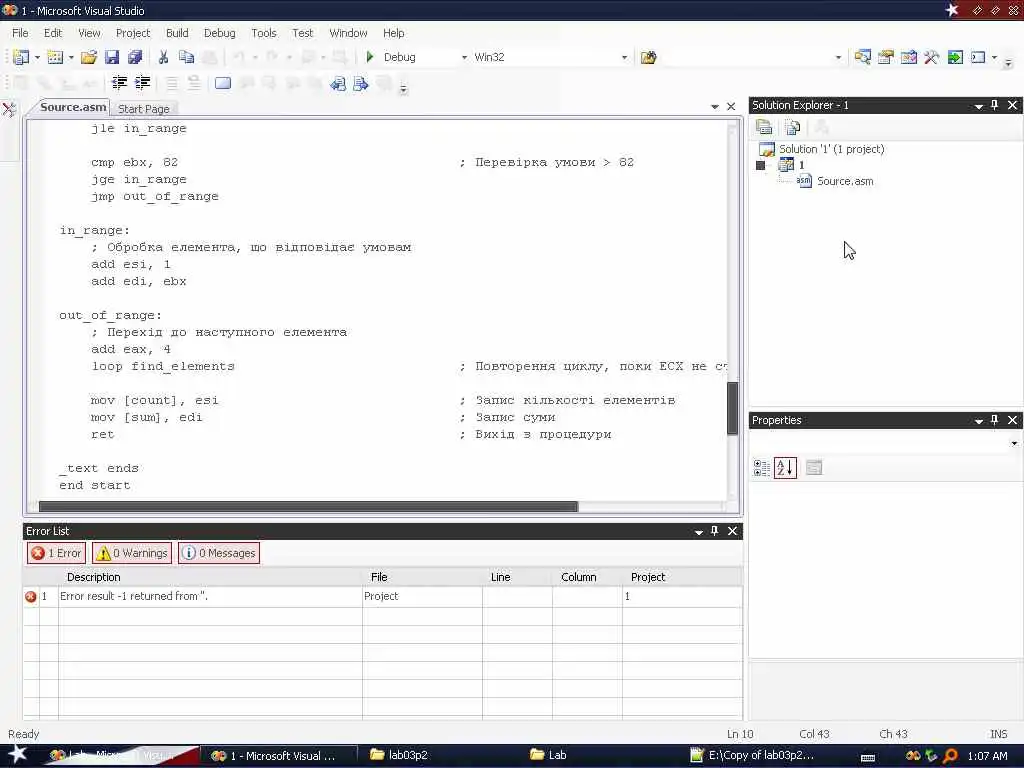Open the Add New Item dropdown arrow
Screen dimensions: 1024x768
pyautogui.click(x=71, y=57)
